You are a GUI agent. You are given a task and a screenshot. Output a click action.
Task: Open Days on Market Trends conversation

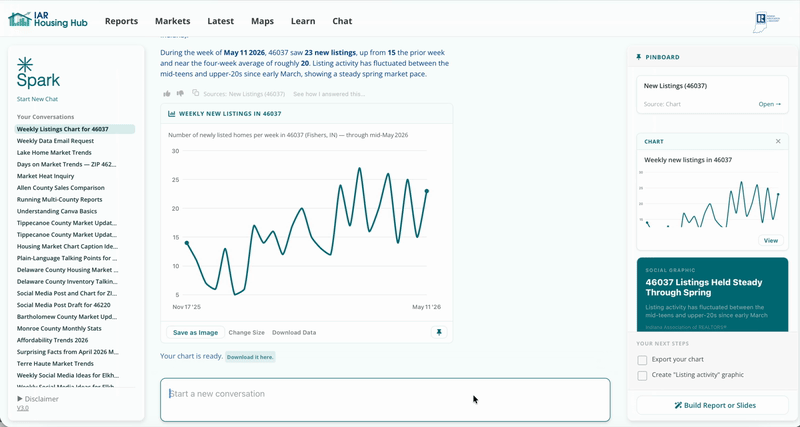click(66, 164)
